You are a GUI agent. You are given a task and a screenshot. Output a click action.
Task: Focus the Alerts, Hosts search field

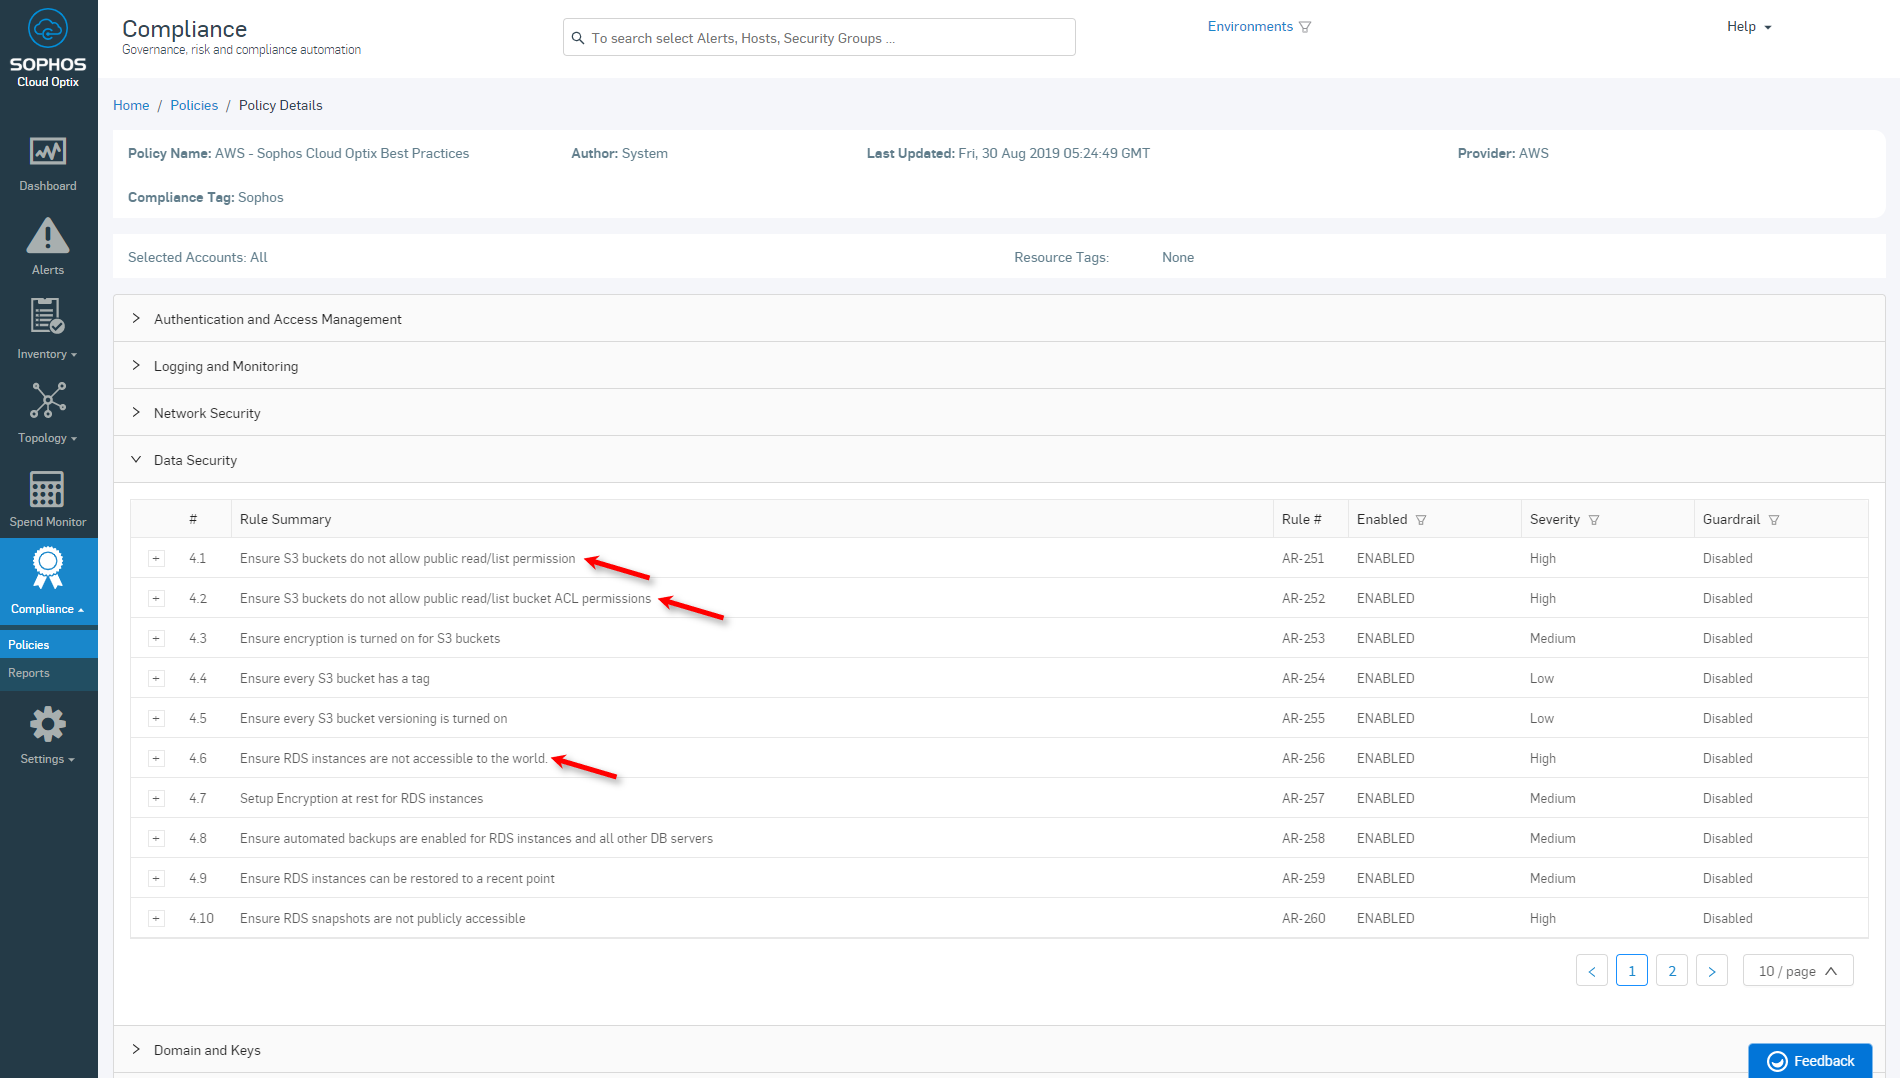coord(819,38)
